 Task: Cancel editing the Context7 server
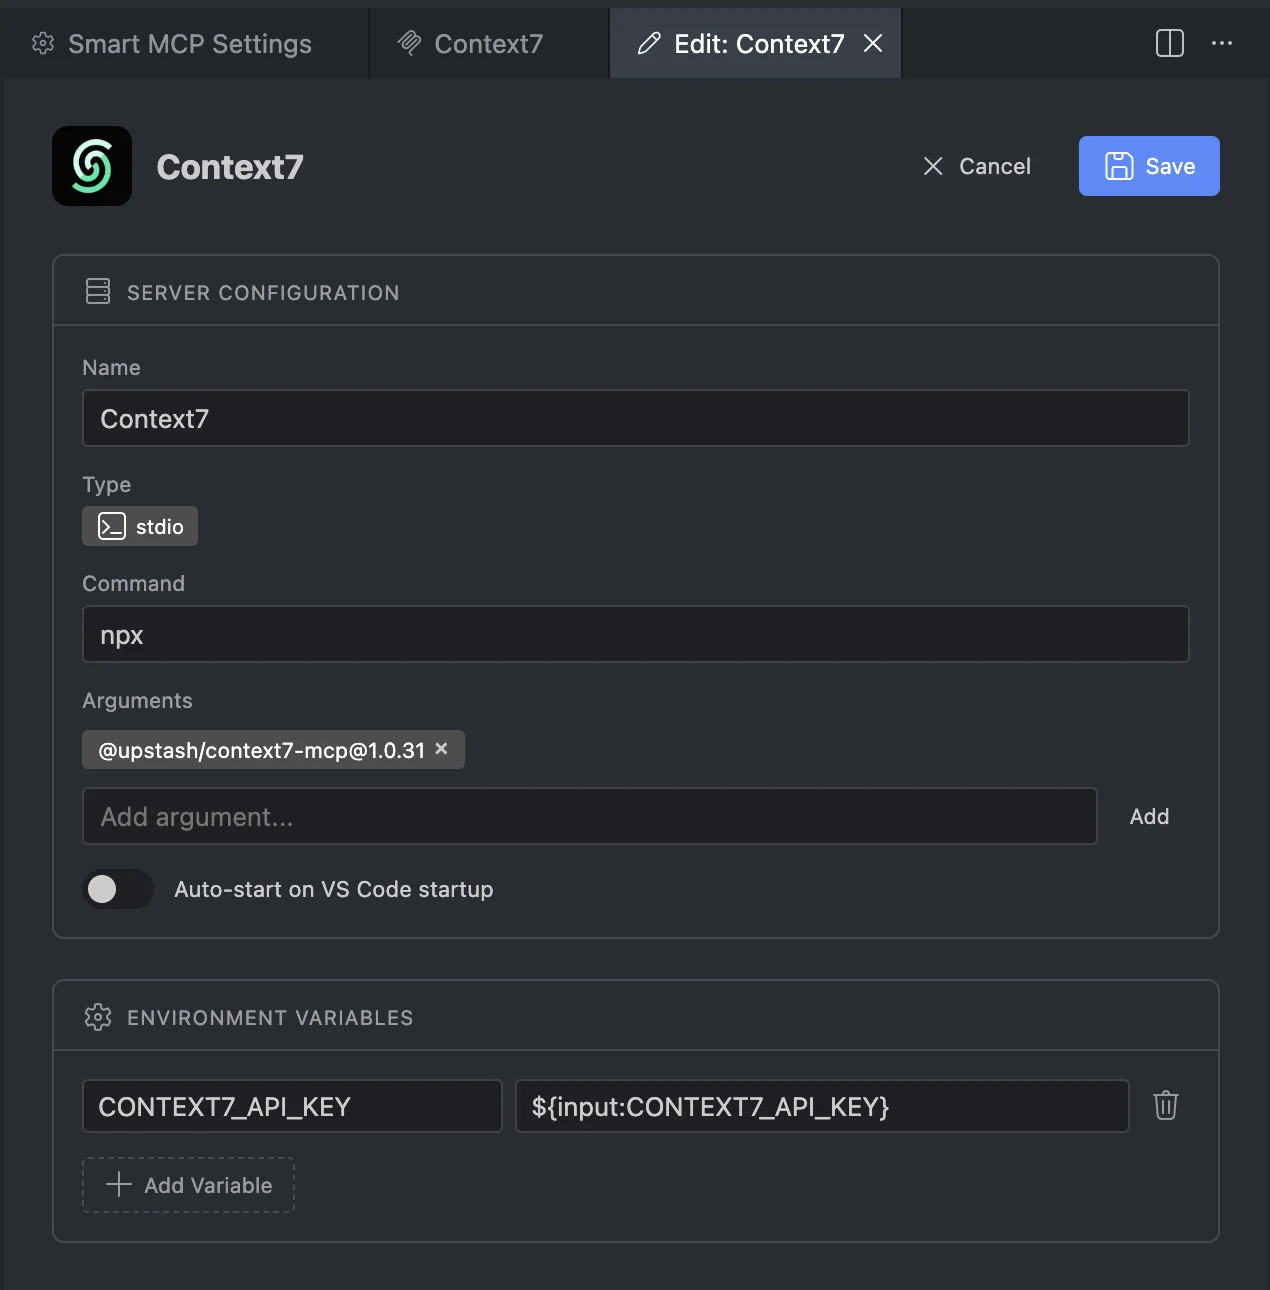pyautogui.click(x=978, y=166)
